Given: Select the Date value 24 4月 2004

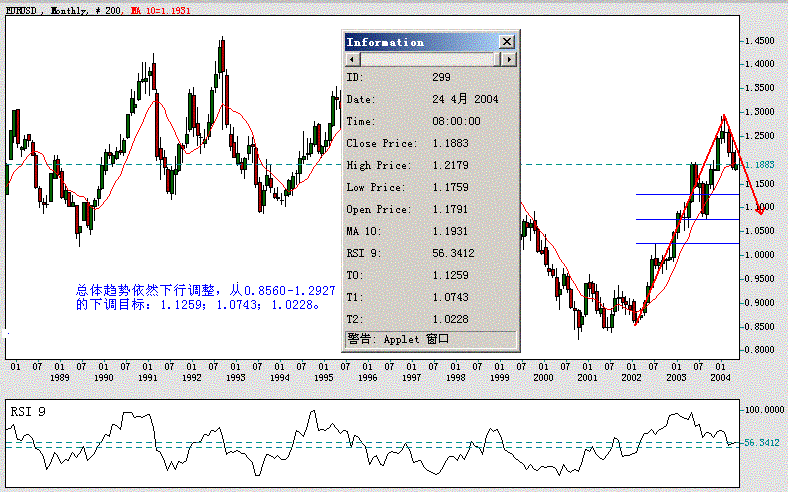Looking at the screenshot, I should (465, 99).
